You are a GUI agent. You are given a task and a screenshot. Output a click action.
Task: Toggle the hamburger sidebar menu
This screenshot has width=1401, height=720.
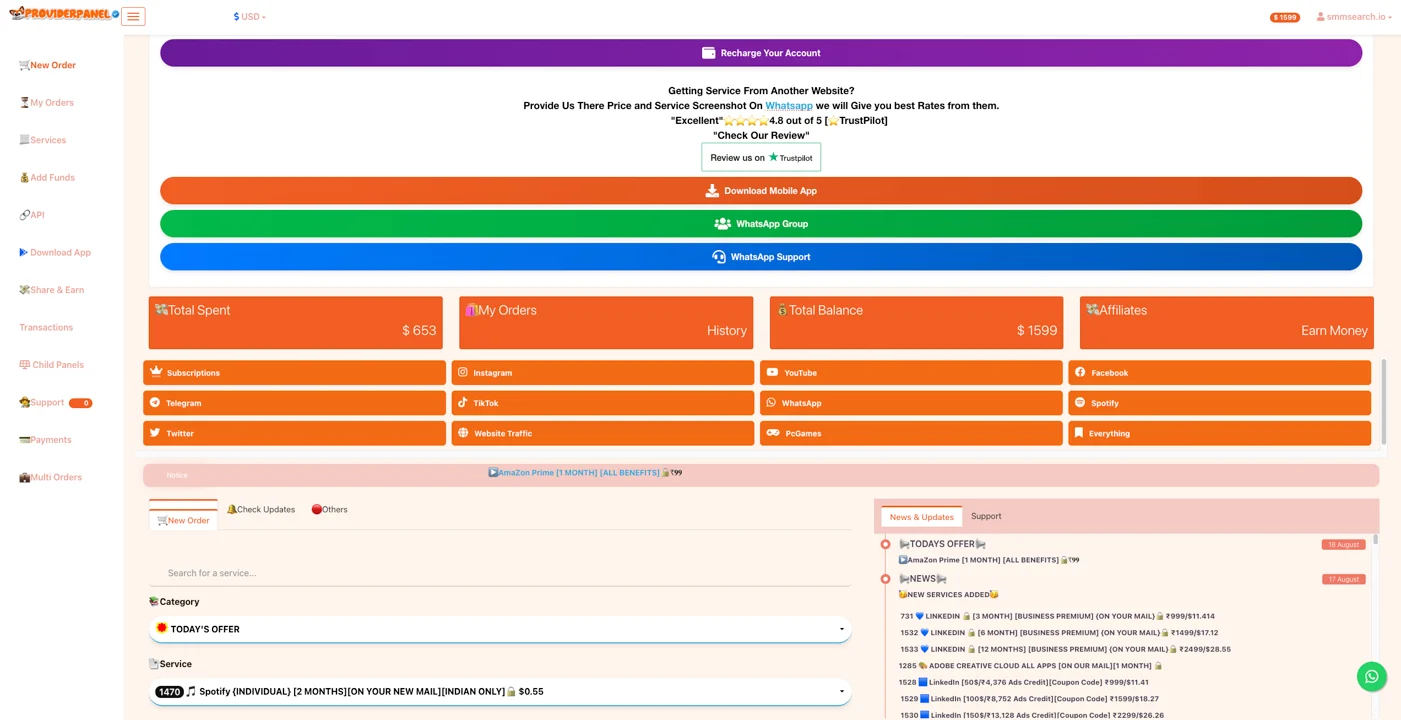[x=133, y=17]
